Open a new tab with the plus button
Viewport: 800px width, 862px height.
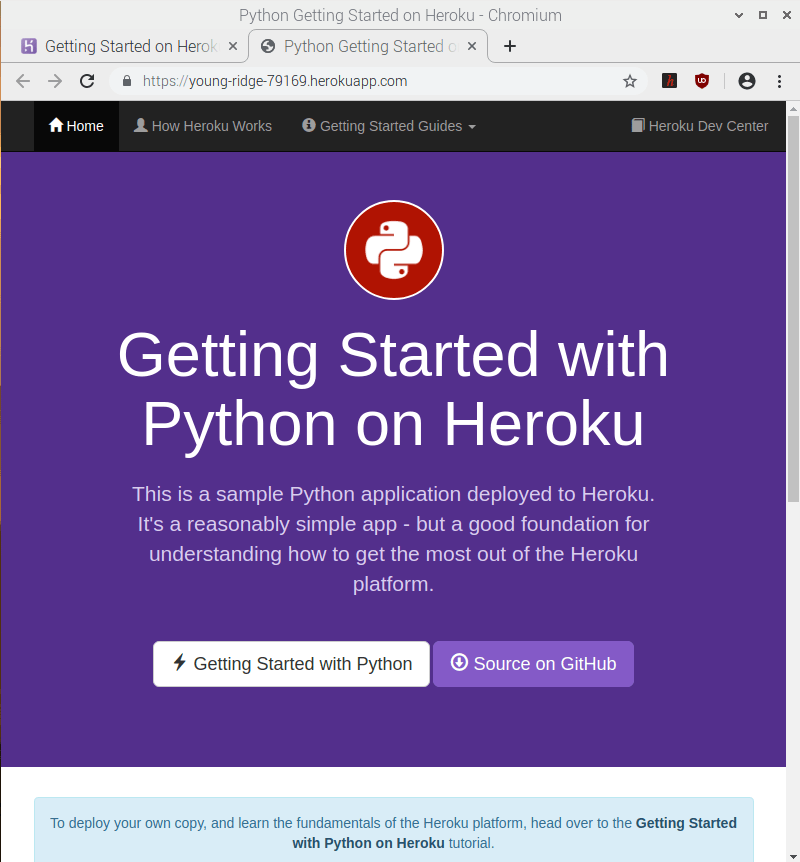click(x=510, y=46)
